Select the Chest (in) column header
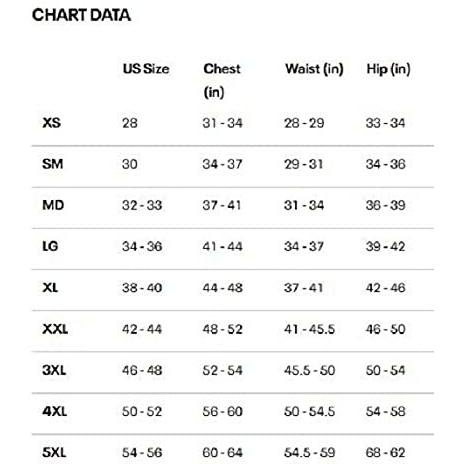The height and width of the screenshot is (464, 464). pos(222,81)
